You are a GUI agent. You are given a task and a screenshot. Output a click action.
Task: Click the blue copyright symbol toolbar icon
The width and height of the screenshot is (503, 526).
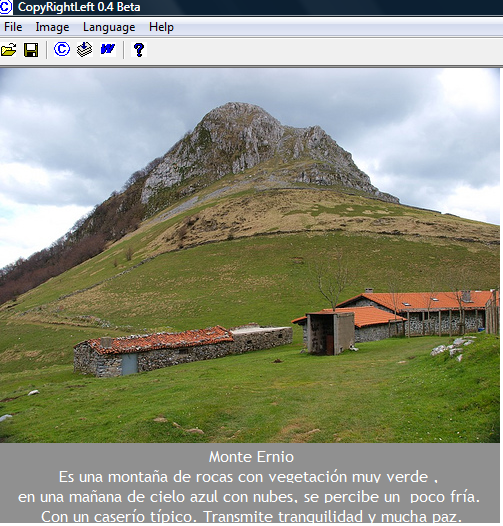tap(62, 49)
